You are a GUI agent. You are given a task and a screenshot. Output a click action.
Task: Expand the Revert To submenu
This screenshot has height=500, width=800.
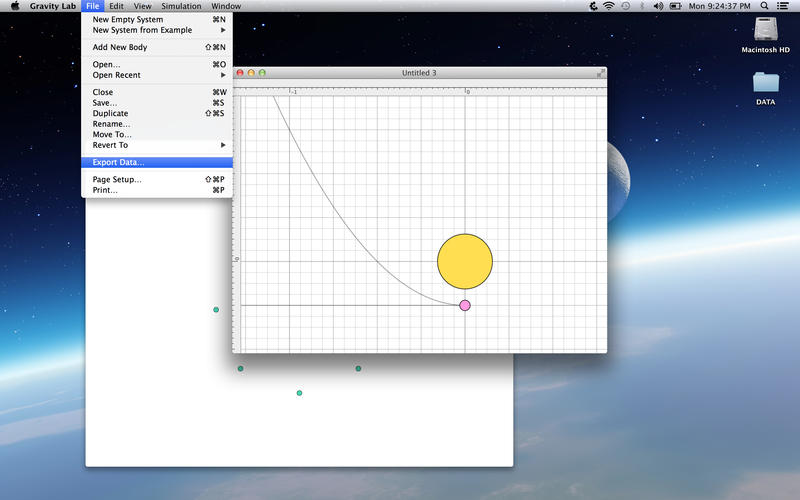pos(157,145)
